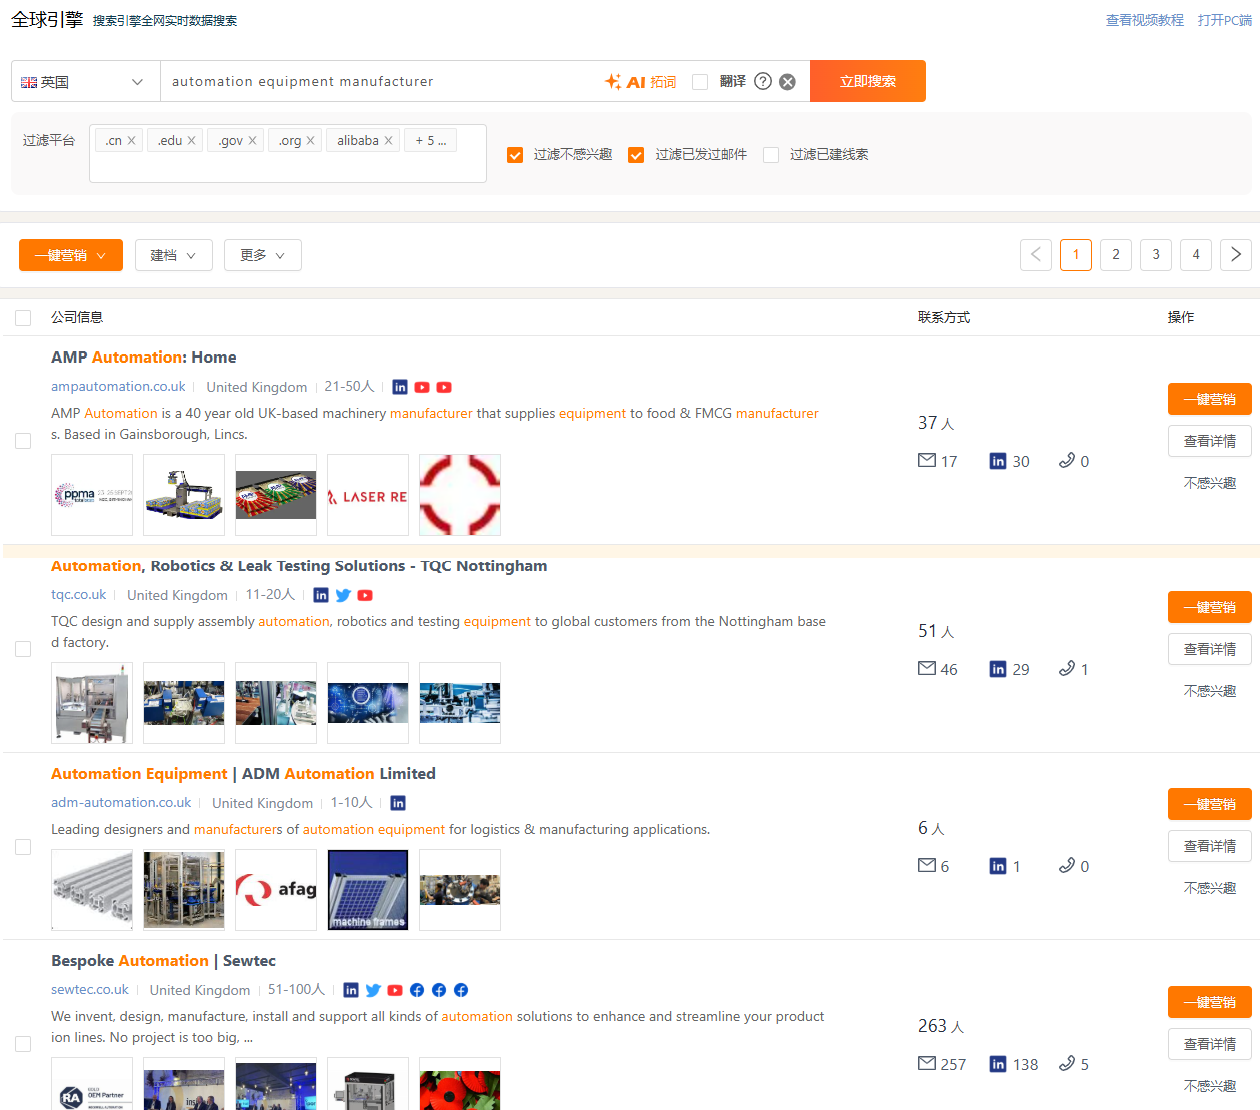Open ampautomation.co.uk link
Image resolution: width=1260 pixels, height=1110 pixels.
[118, 387]
